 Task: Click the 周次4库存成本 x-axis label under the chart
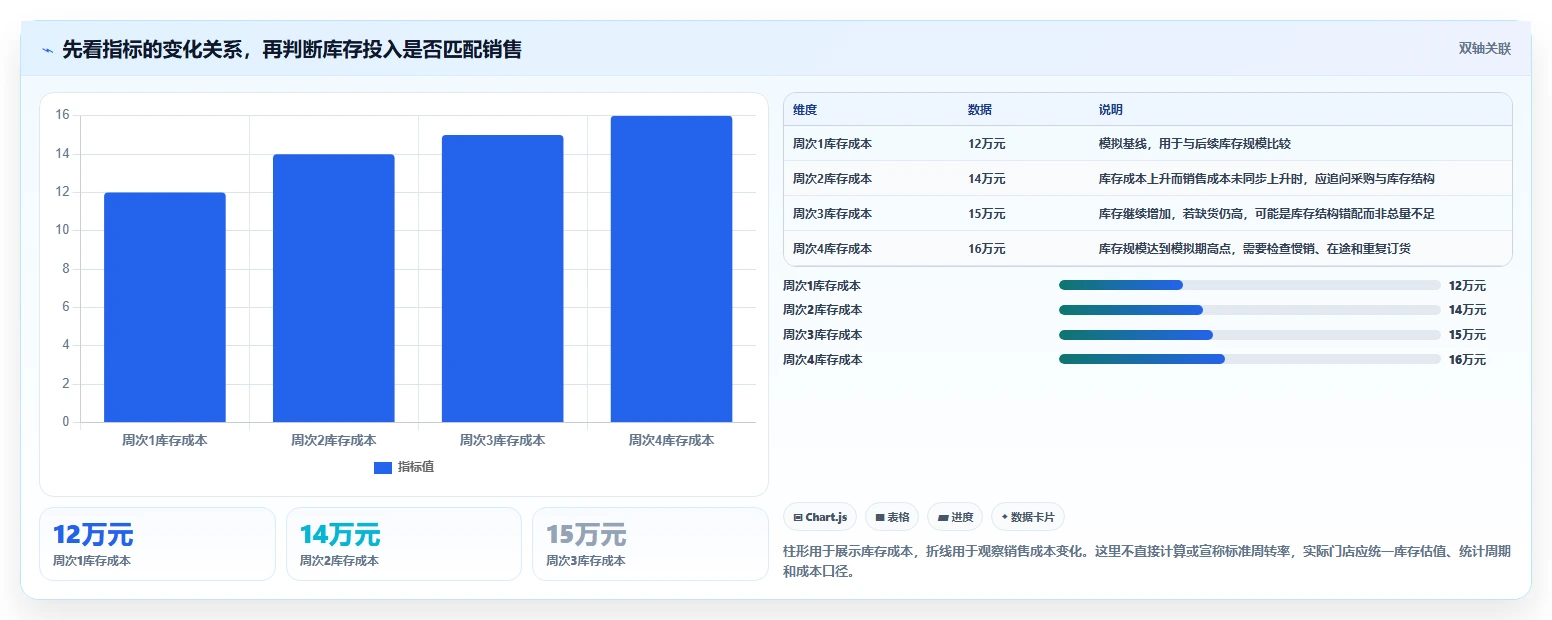672,440
